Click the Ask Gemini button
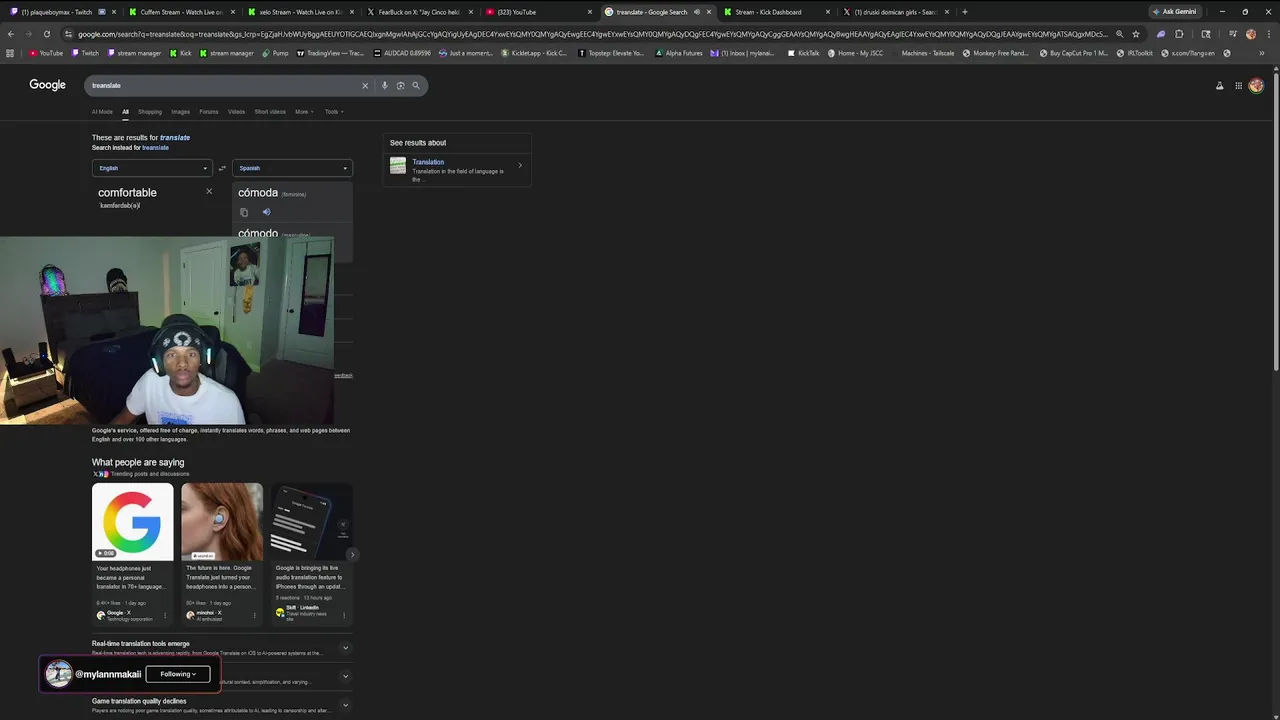The width and height of the screenshot is (1280, 720). (1174, 12)
